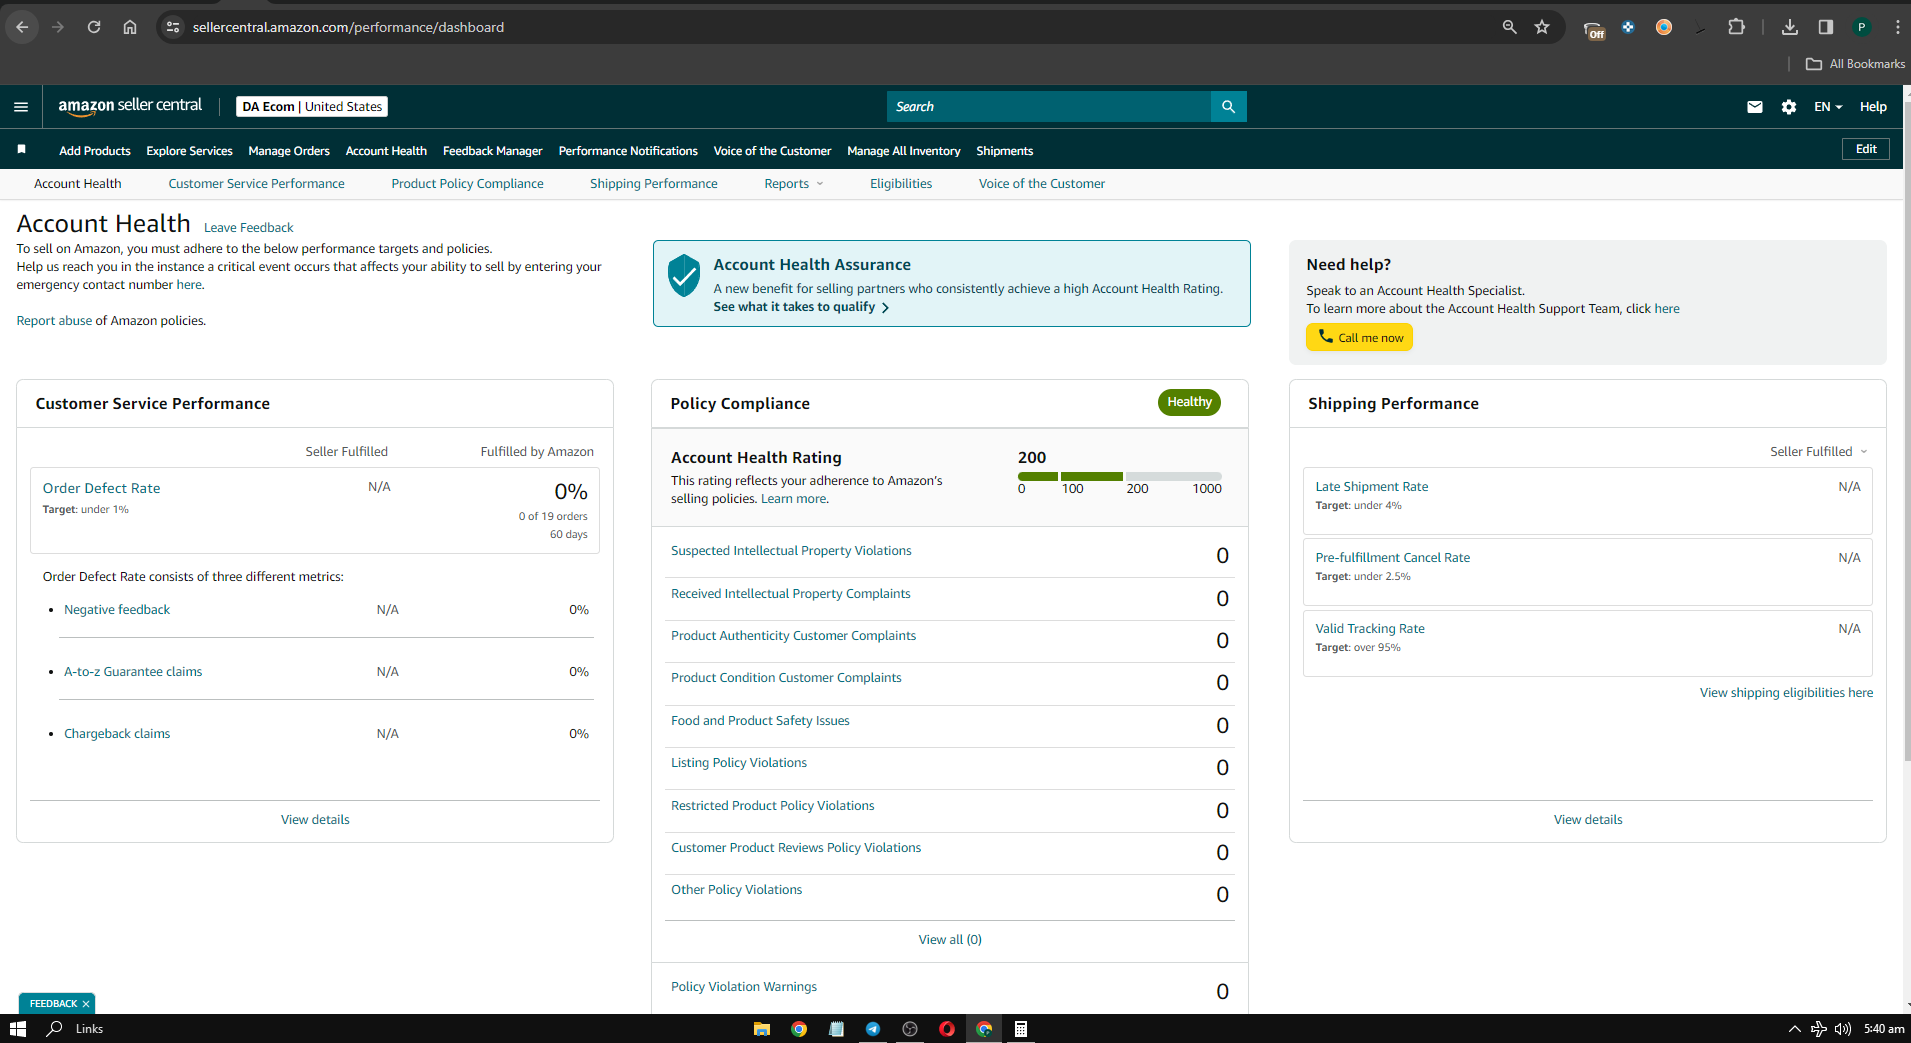Open the Calculator from the taskbar

click(x=1021, y=1029)
